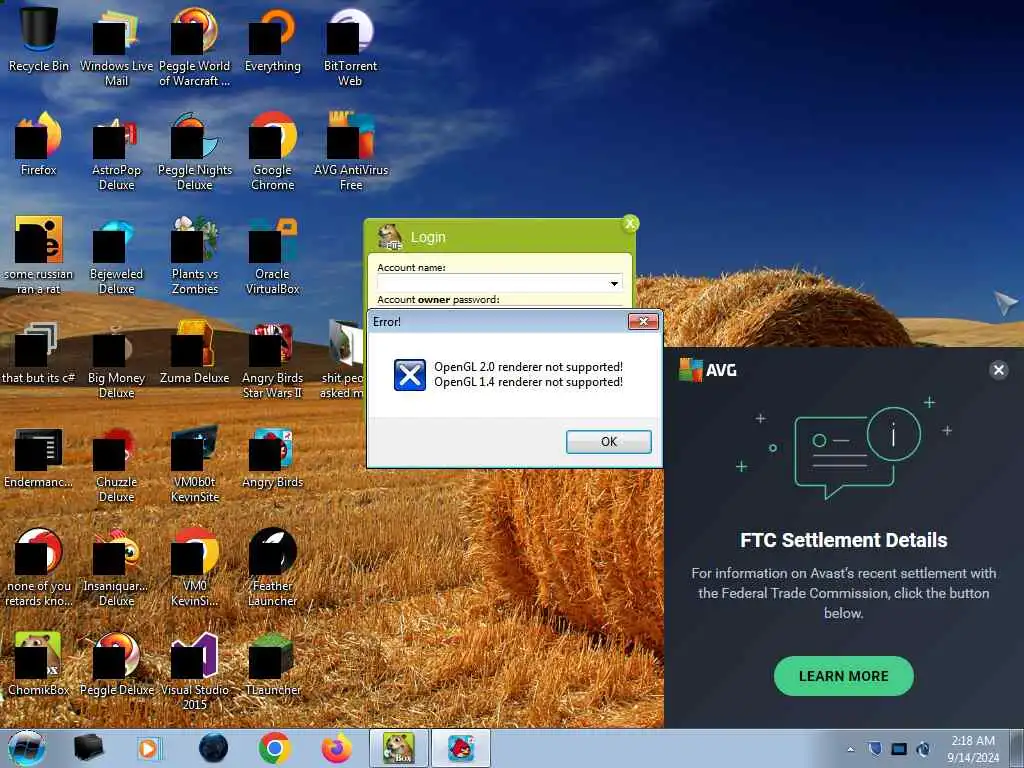Open Chrome from the taskbar
The image size is (1024, 768).
[274, 748]
